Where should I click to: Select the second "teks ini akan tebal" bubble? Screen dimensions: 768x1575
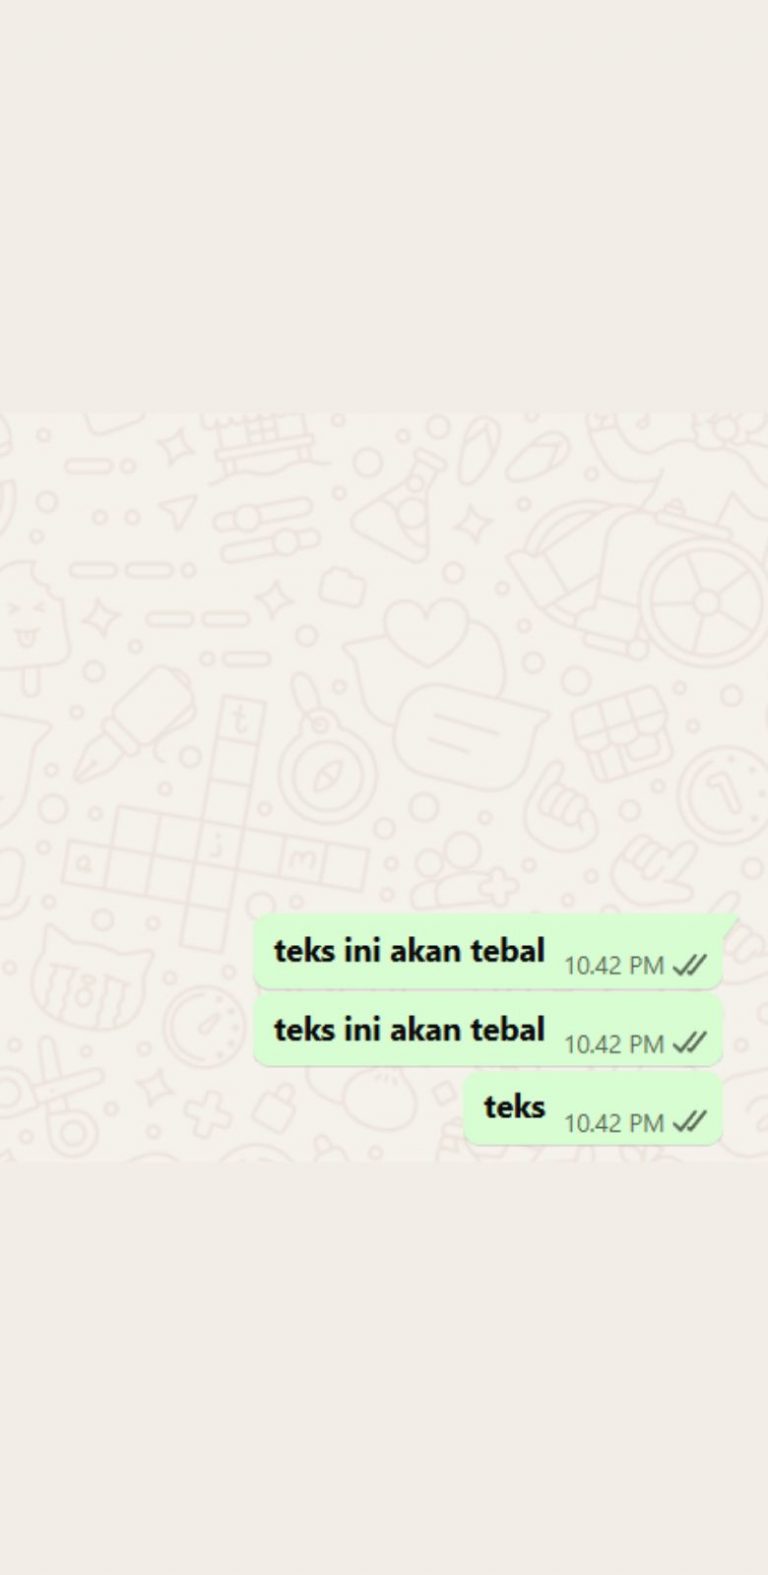[x=488, y=1030]
